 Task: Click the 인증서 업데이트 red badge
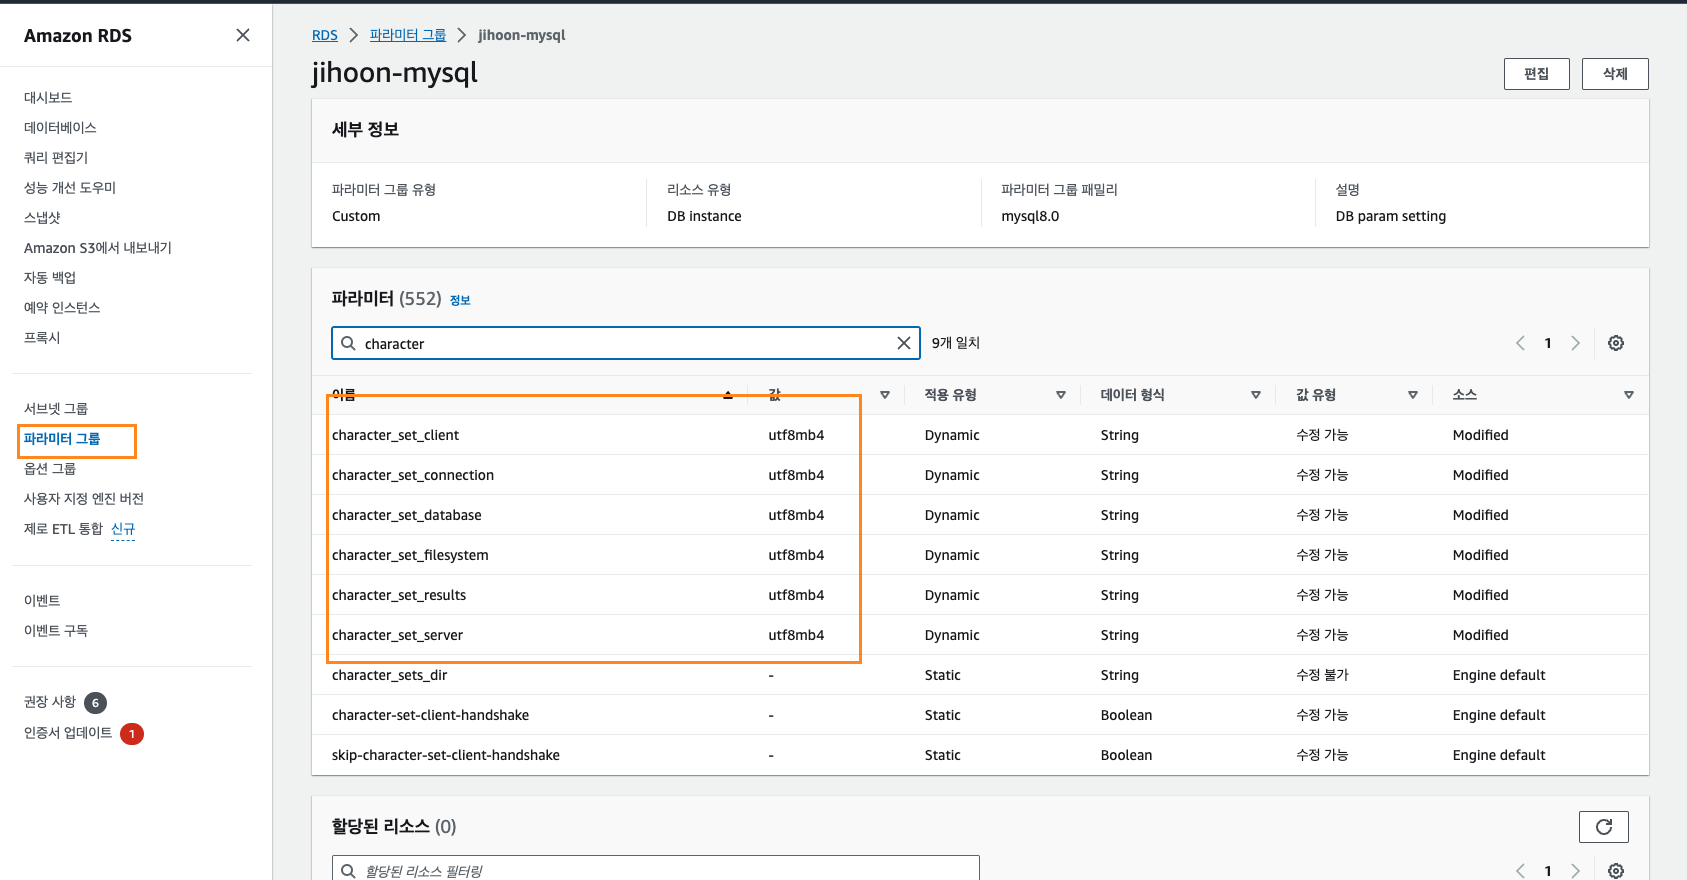click(x=132, y=734)
